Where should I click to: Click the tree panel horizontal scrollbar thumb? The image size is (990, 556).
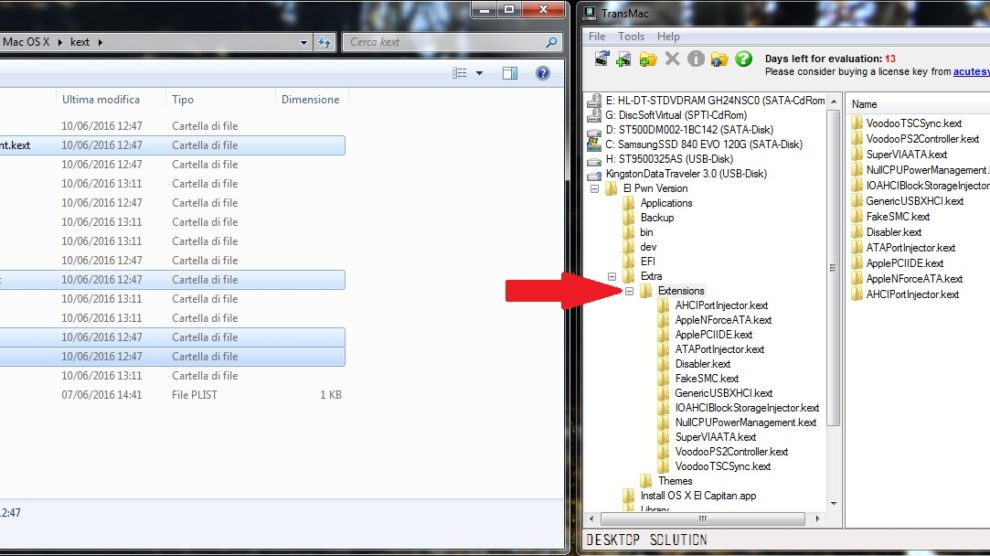click(702, 519)
